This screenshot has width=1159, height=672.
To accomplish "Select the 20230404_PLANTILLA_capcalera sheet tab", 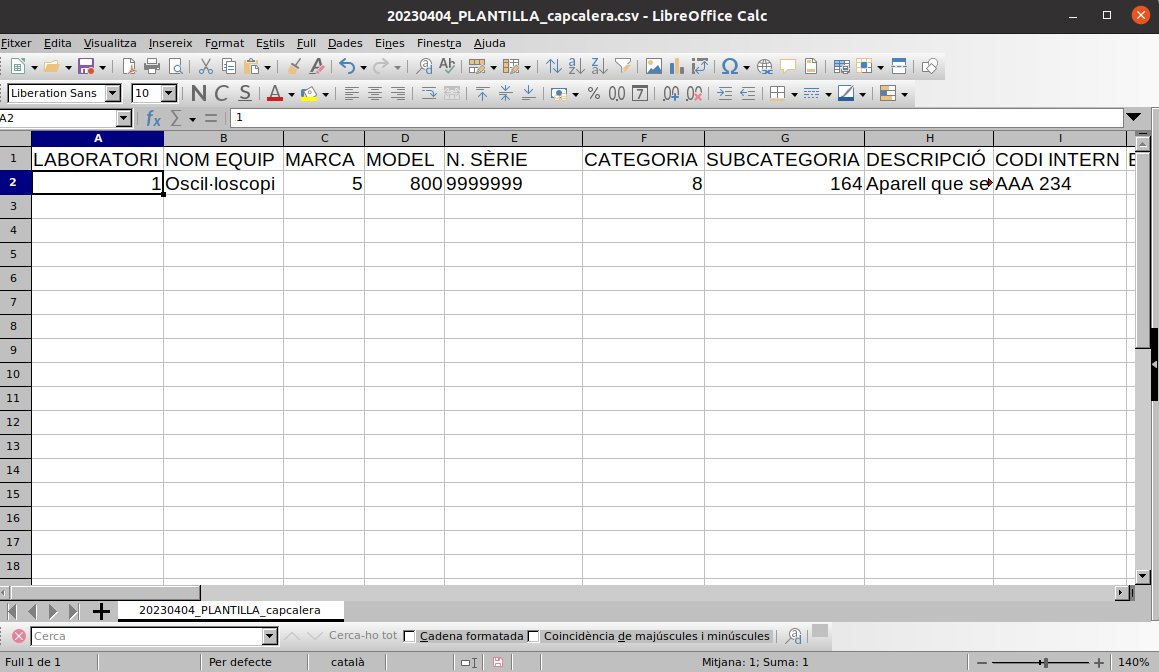I will click(x=230, y=610).
